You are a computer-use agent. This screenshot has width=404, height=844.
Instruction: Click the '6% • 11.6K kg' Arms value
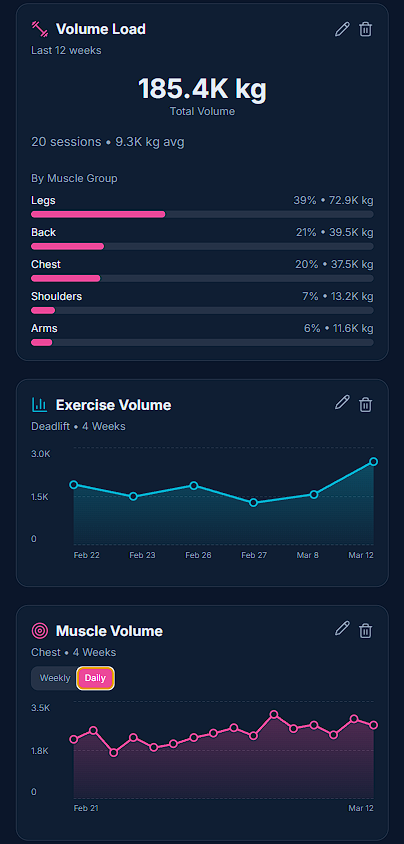pyautogui.click(x=338, y=328)
